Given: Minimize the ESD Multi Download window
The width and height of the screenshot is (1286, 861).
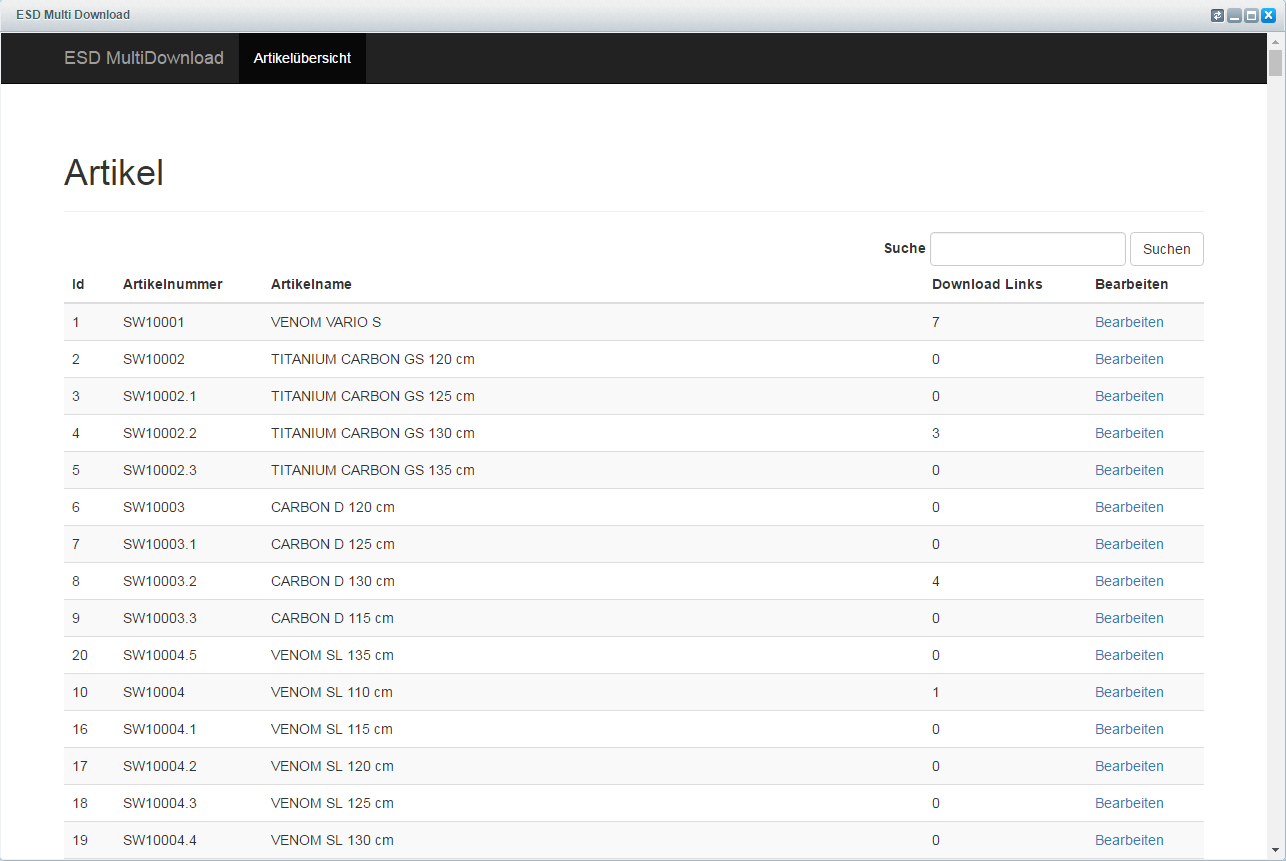Looking at the screenshot, I should tap(1234, 15).
